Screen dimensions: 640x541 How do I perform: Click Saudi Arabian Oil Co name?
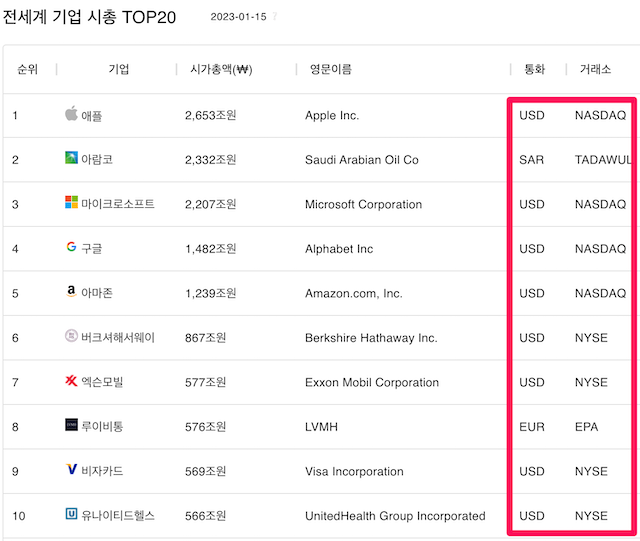pos(362,159)
